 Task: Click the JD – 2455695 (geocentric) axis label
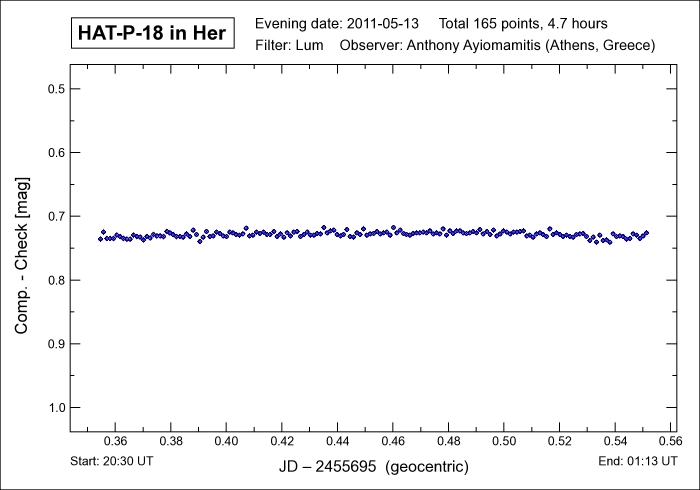[373, 467]
